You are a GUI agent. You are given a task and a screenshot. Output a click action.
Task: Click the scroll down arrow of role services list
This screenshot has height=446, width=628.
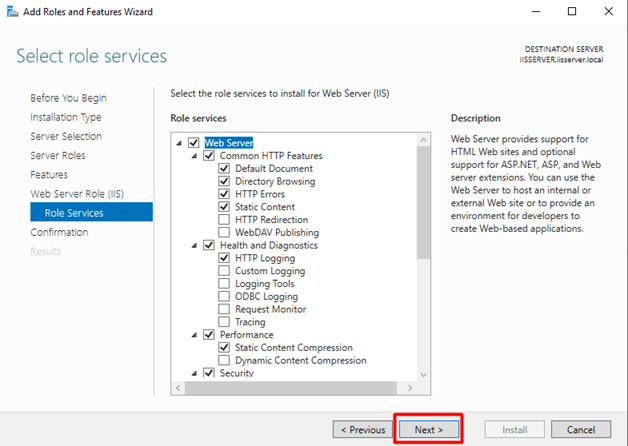pos(423,375)
